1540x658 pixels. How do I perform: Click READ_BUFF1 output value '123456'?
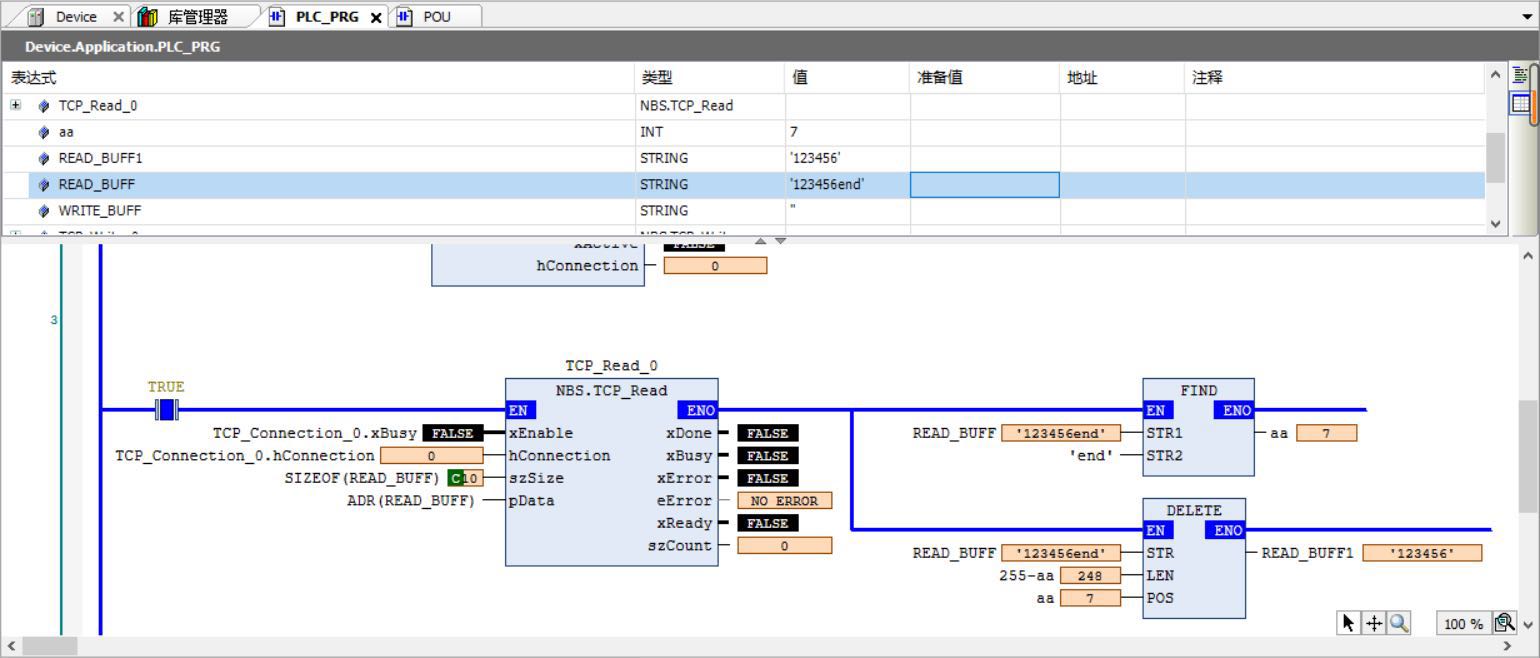tap(1422, 553)
